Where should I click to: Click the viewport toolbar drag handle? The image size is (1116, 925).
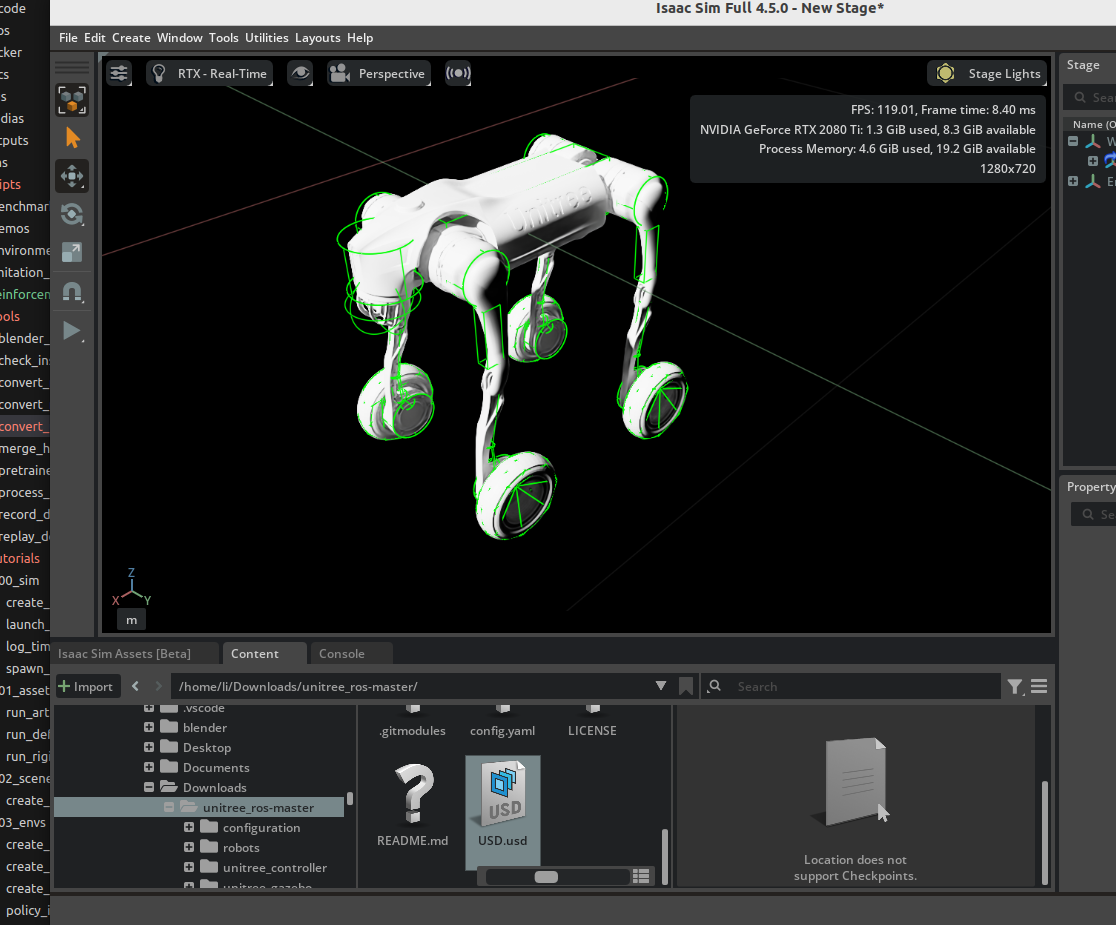72,67
